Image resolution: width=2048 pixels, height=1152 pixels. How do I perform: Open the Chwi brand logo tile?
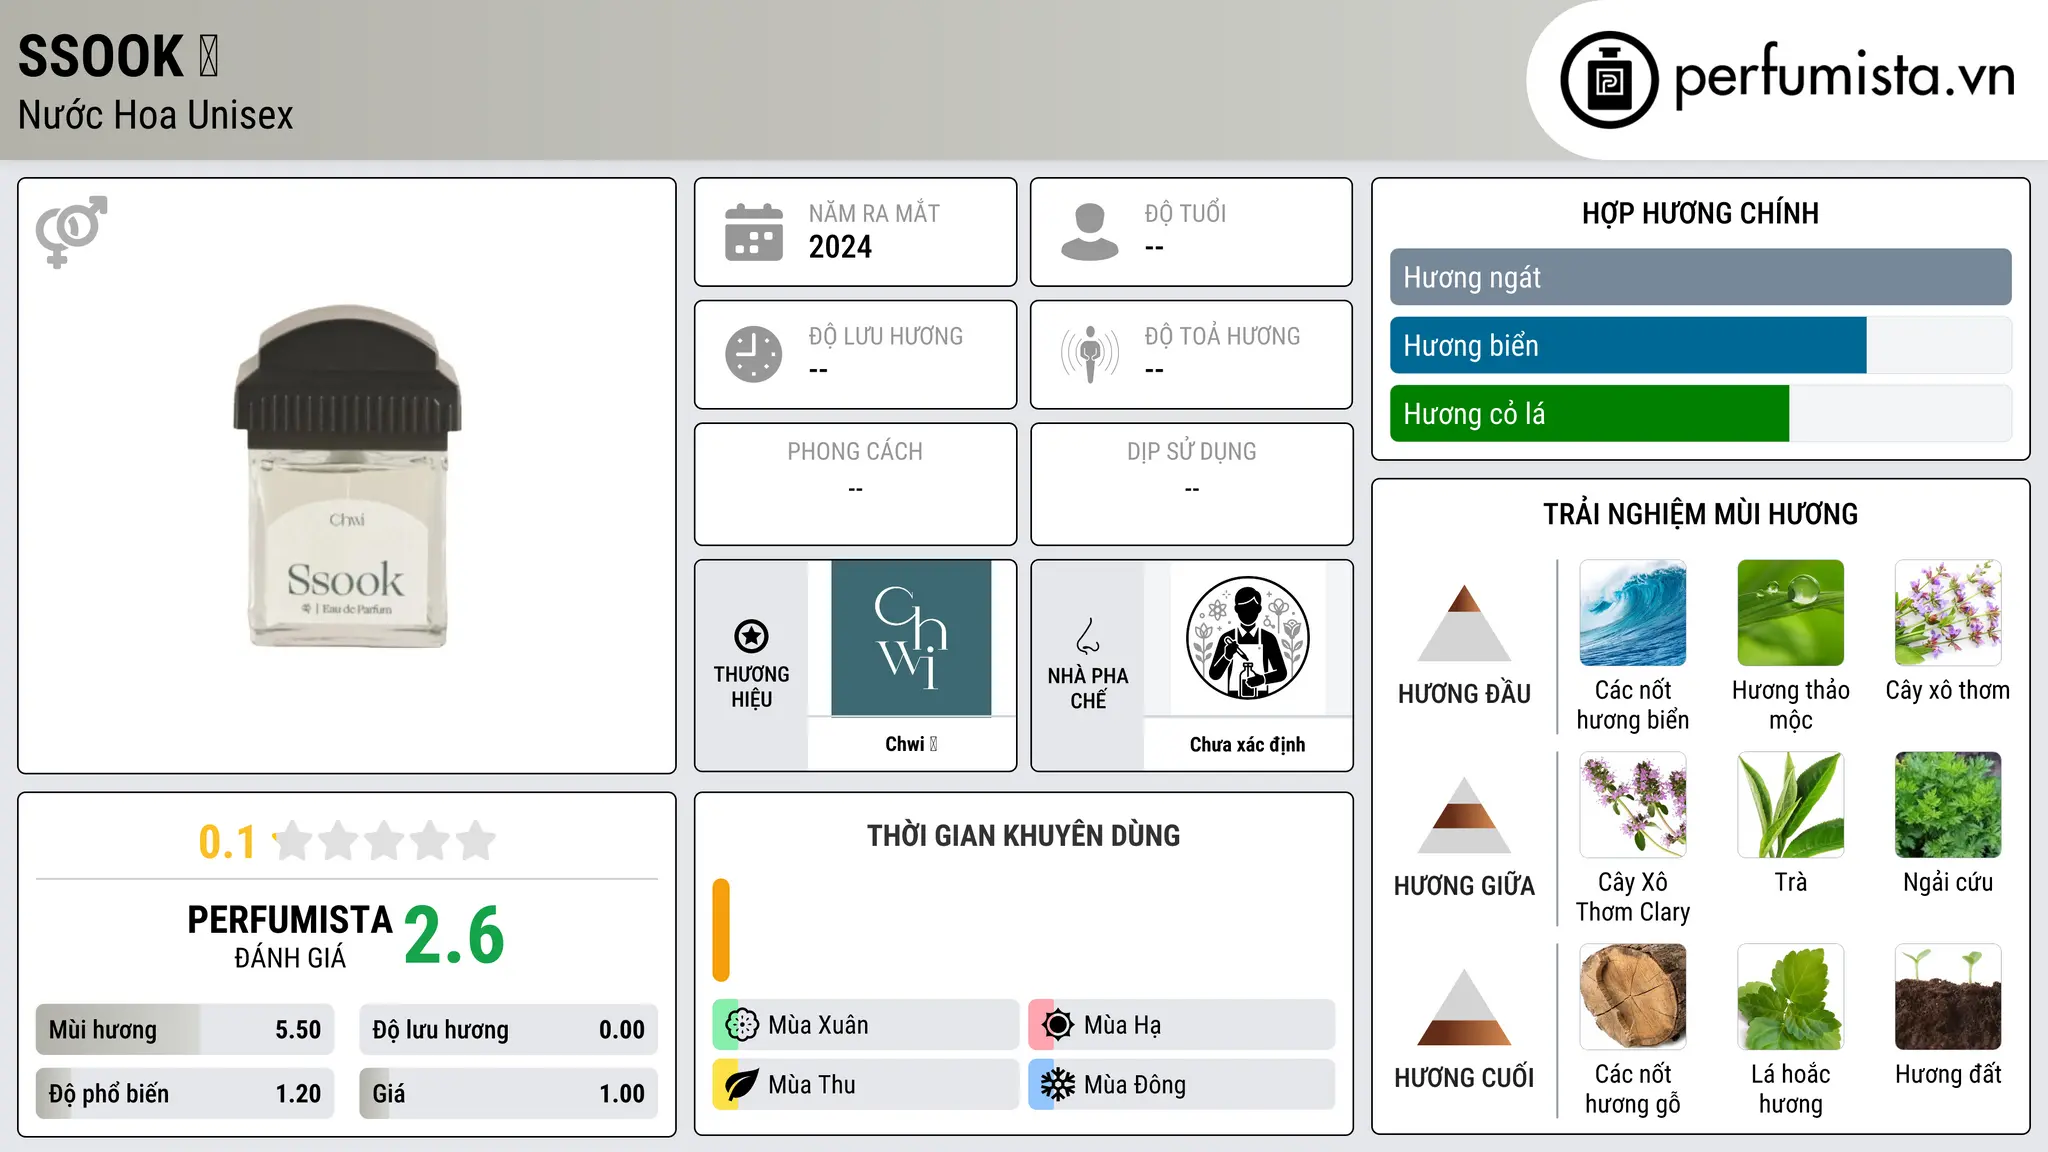coord(911,638)
